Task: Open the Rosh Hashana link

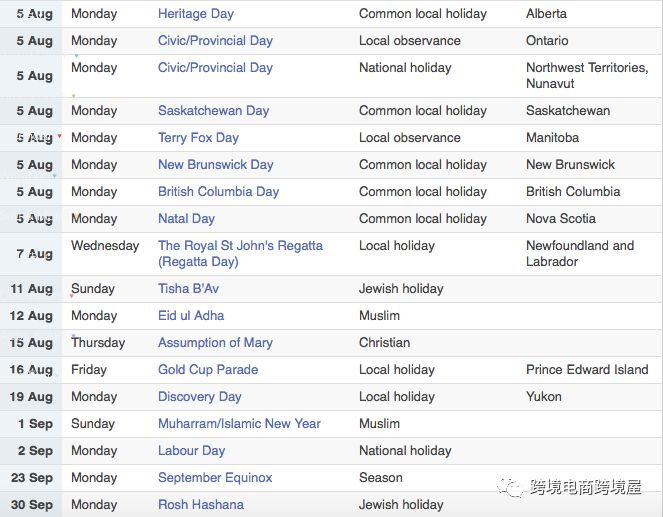Action: pyautogui.click(x=201, y=505)
